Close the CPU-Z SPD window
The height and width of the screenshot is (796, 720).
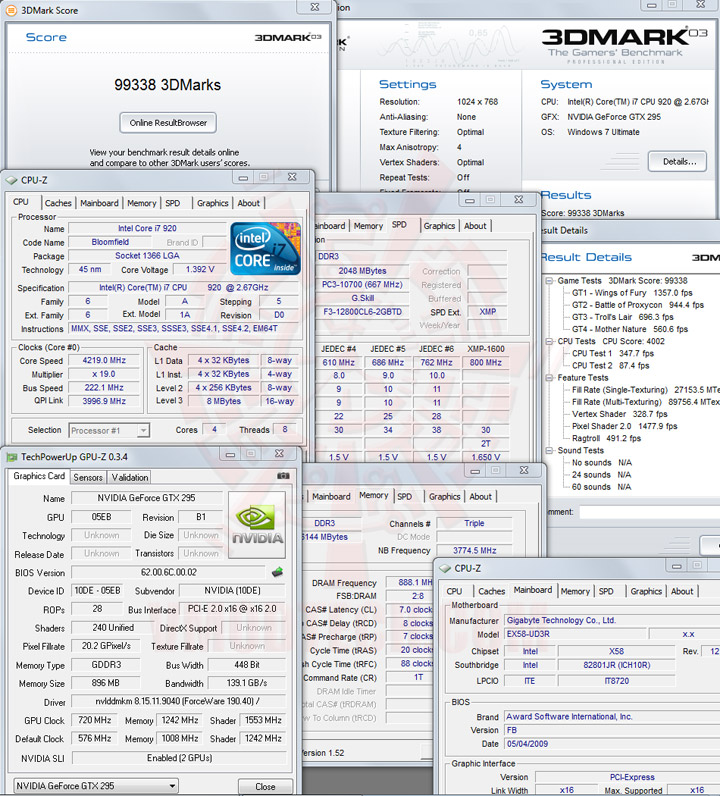coord(518,200)
